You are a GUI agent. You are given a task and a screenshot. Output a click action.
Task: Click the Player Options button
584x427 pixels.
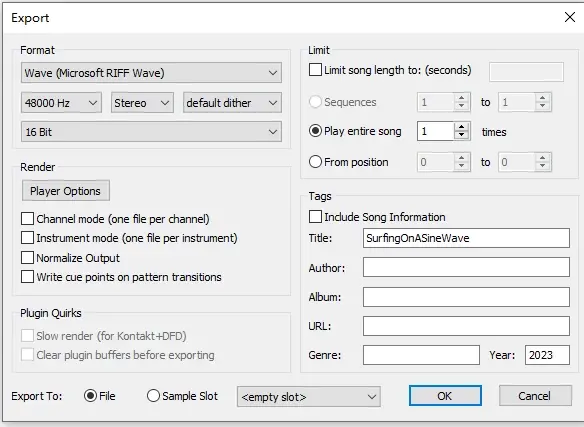click(x=66, y=191)
